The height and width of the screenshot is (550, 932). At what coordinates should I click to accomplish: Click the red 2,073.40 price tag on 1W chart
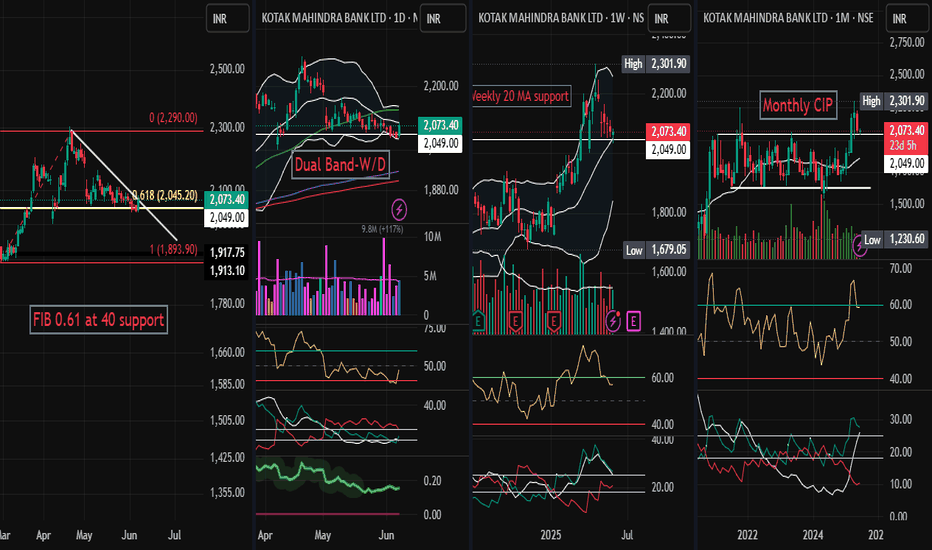[668, 131]
